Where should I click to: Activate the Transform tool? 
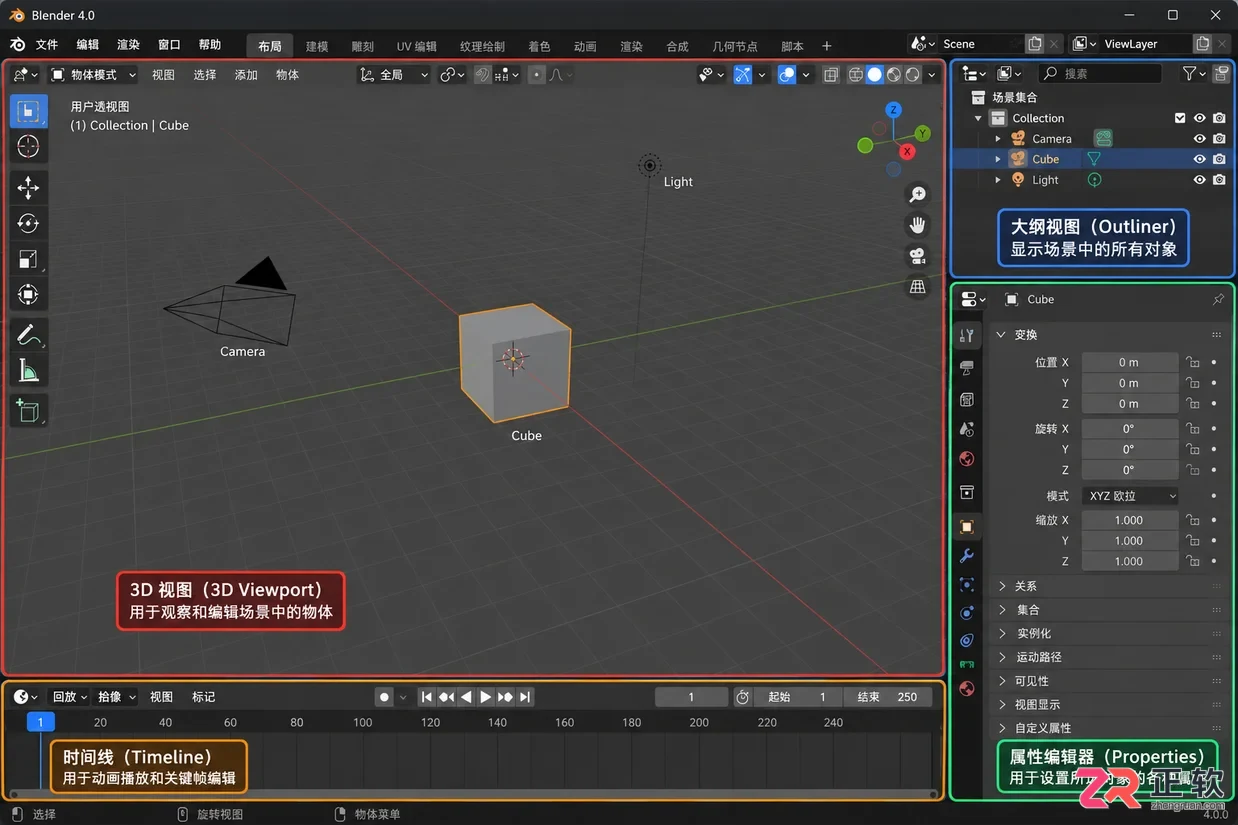pos(28,294)
